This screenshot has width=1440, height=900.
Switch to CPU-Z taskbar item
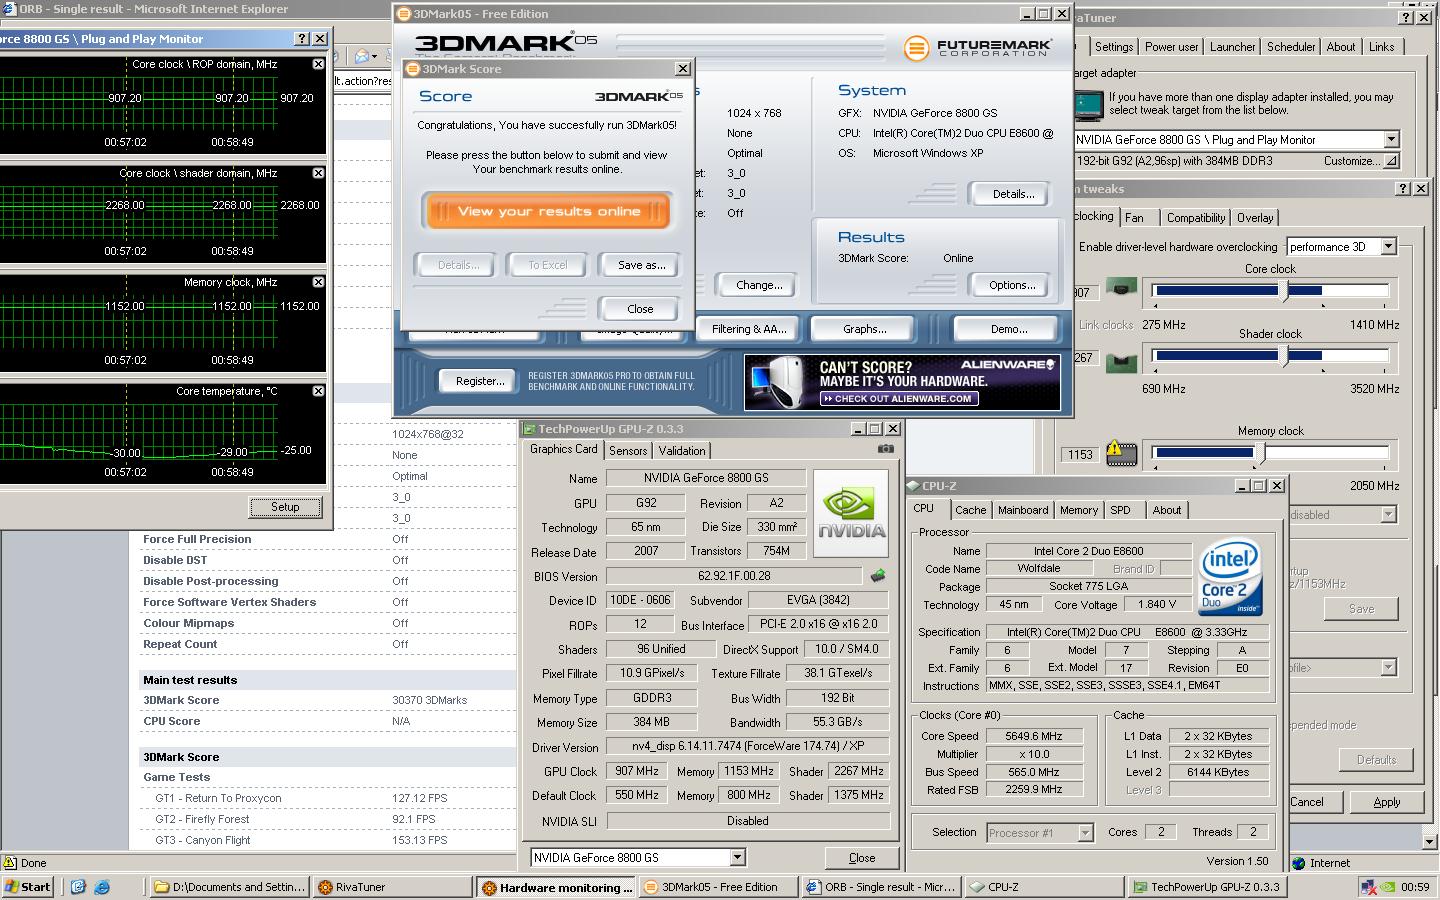point(1044,887)
